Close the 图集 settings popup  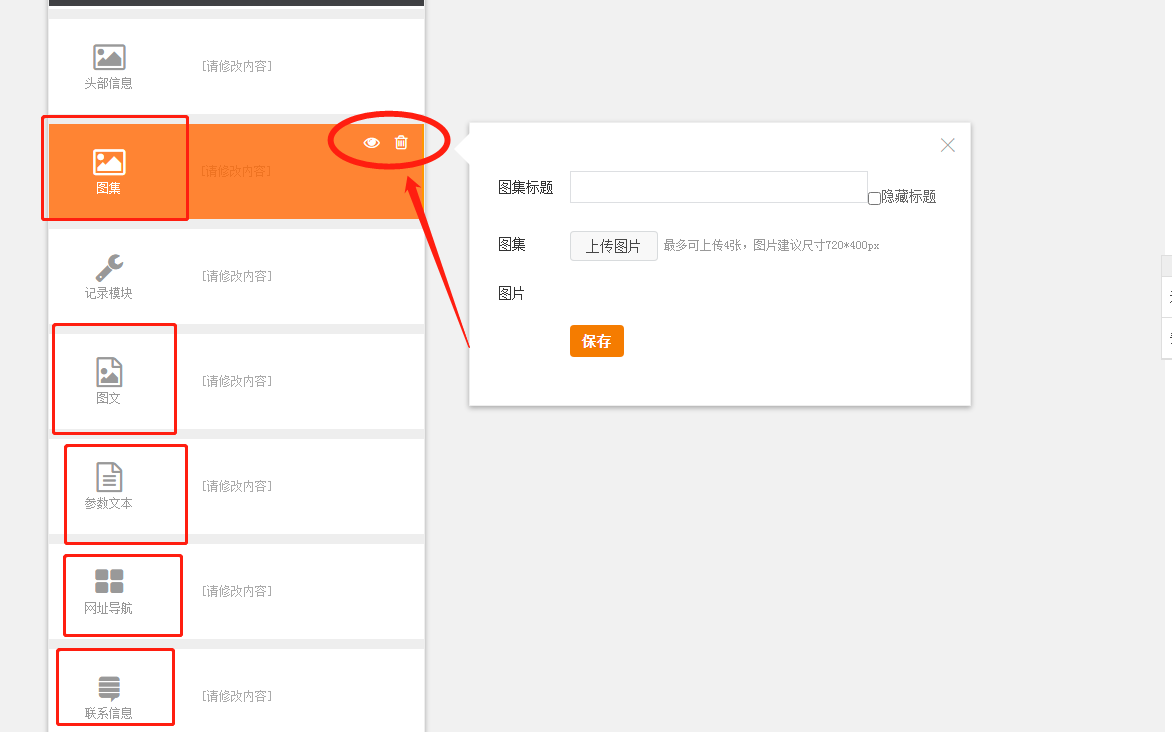tap(948, 145)
